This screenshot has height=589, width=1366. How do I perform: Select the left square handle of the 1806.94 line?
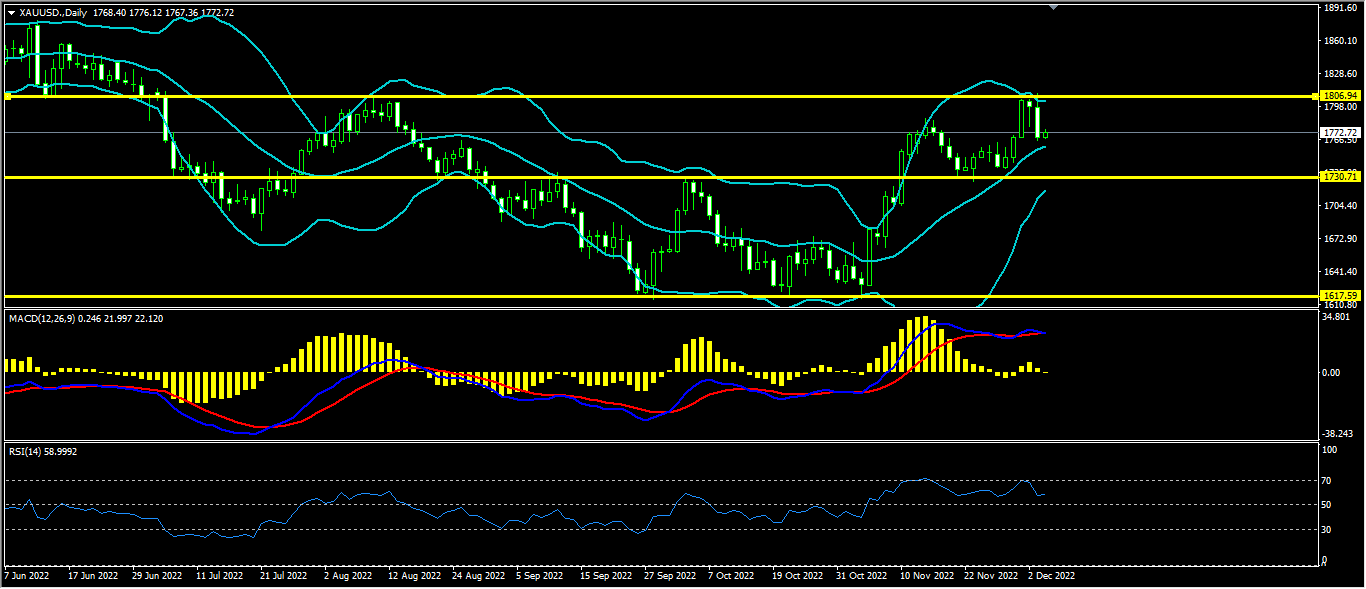8,96
